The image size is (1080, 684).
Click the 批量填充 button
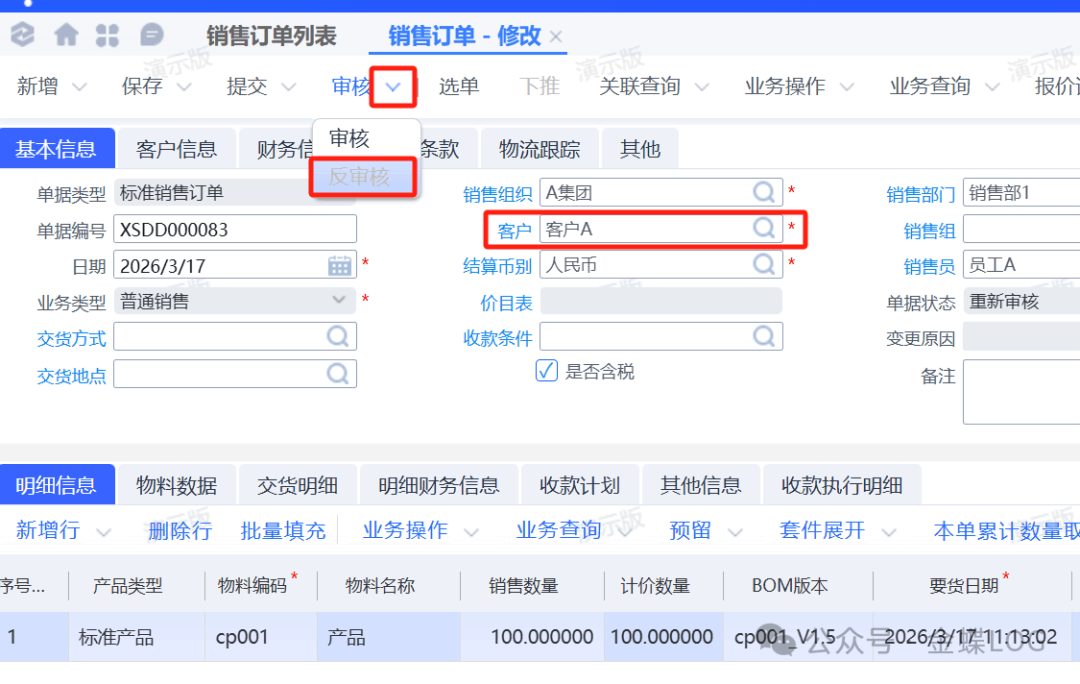[283, 531]
